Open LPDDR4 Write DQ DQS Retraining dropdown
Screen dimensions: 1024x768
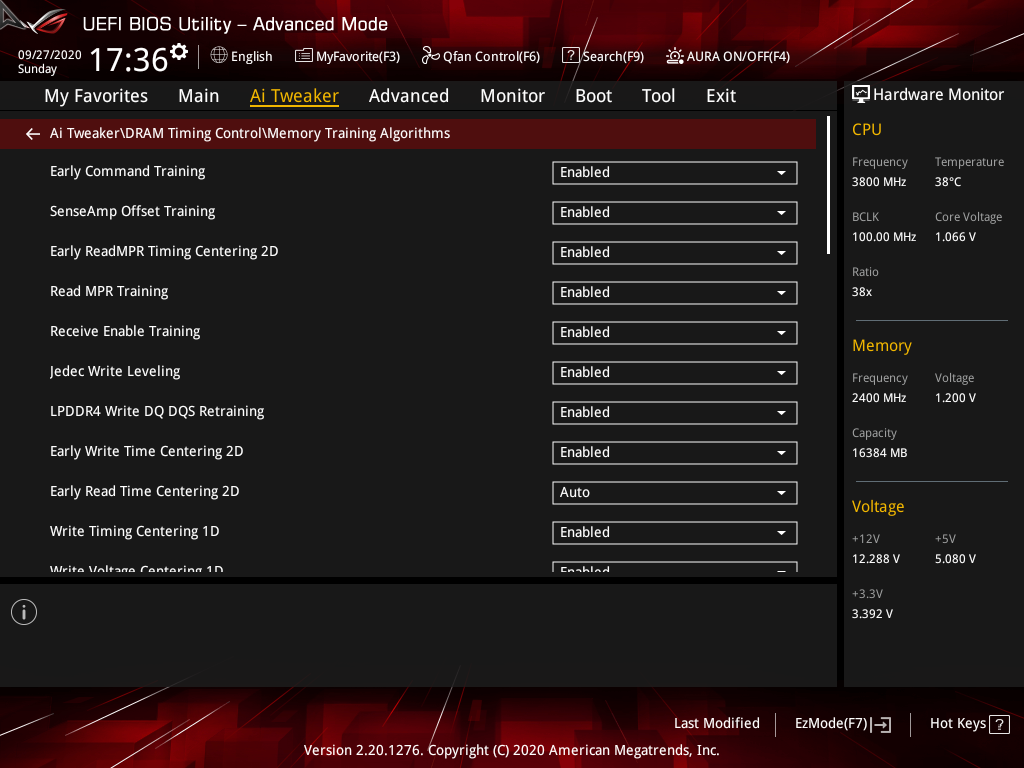click(x=675, y=413)
